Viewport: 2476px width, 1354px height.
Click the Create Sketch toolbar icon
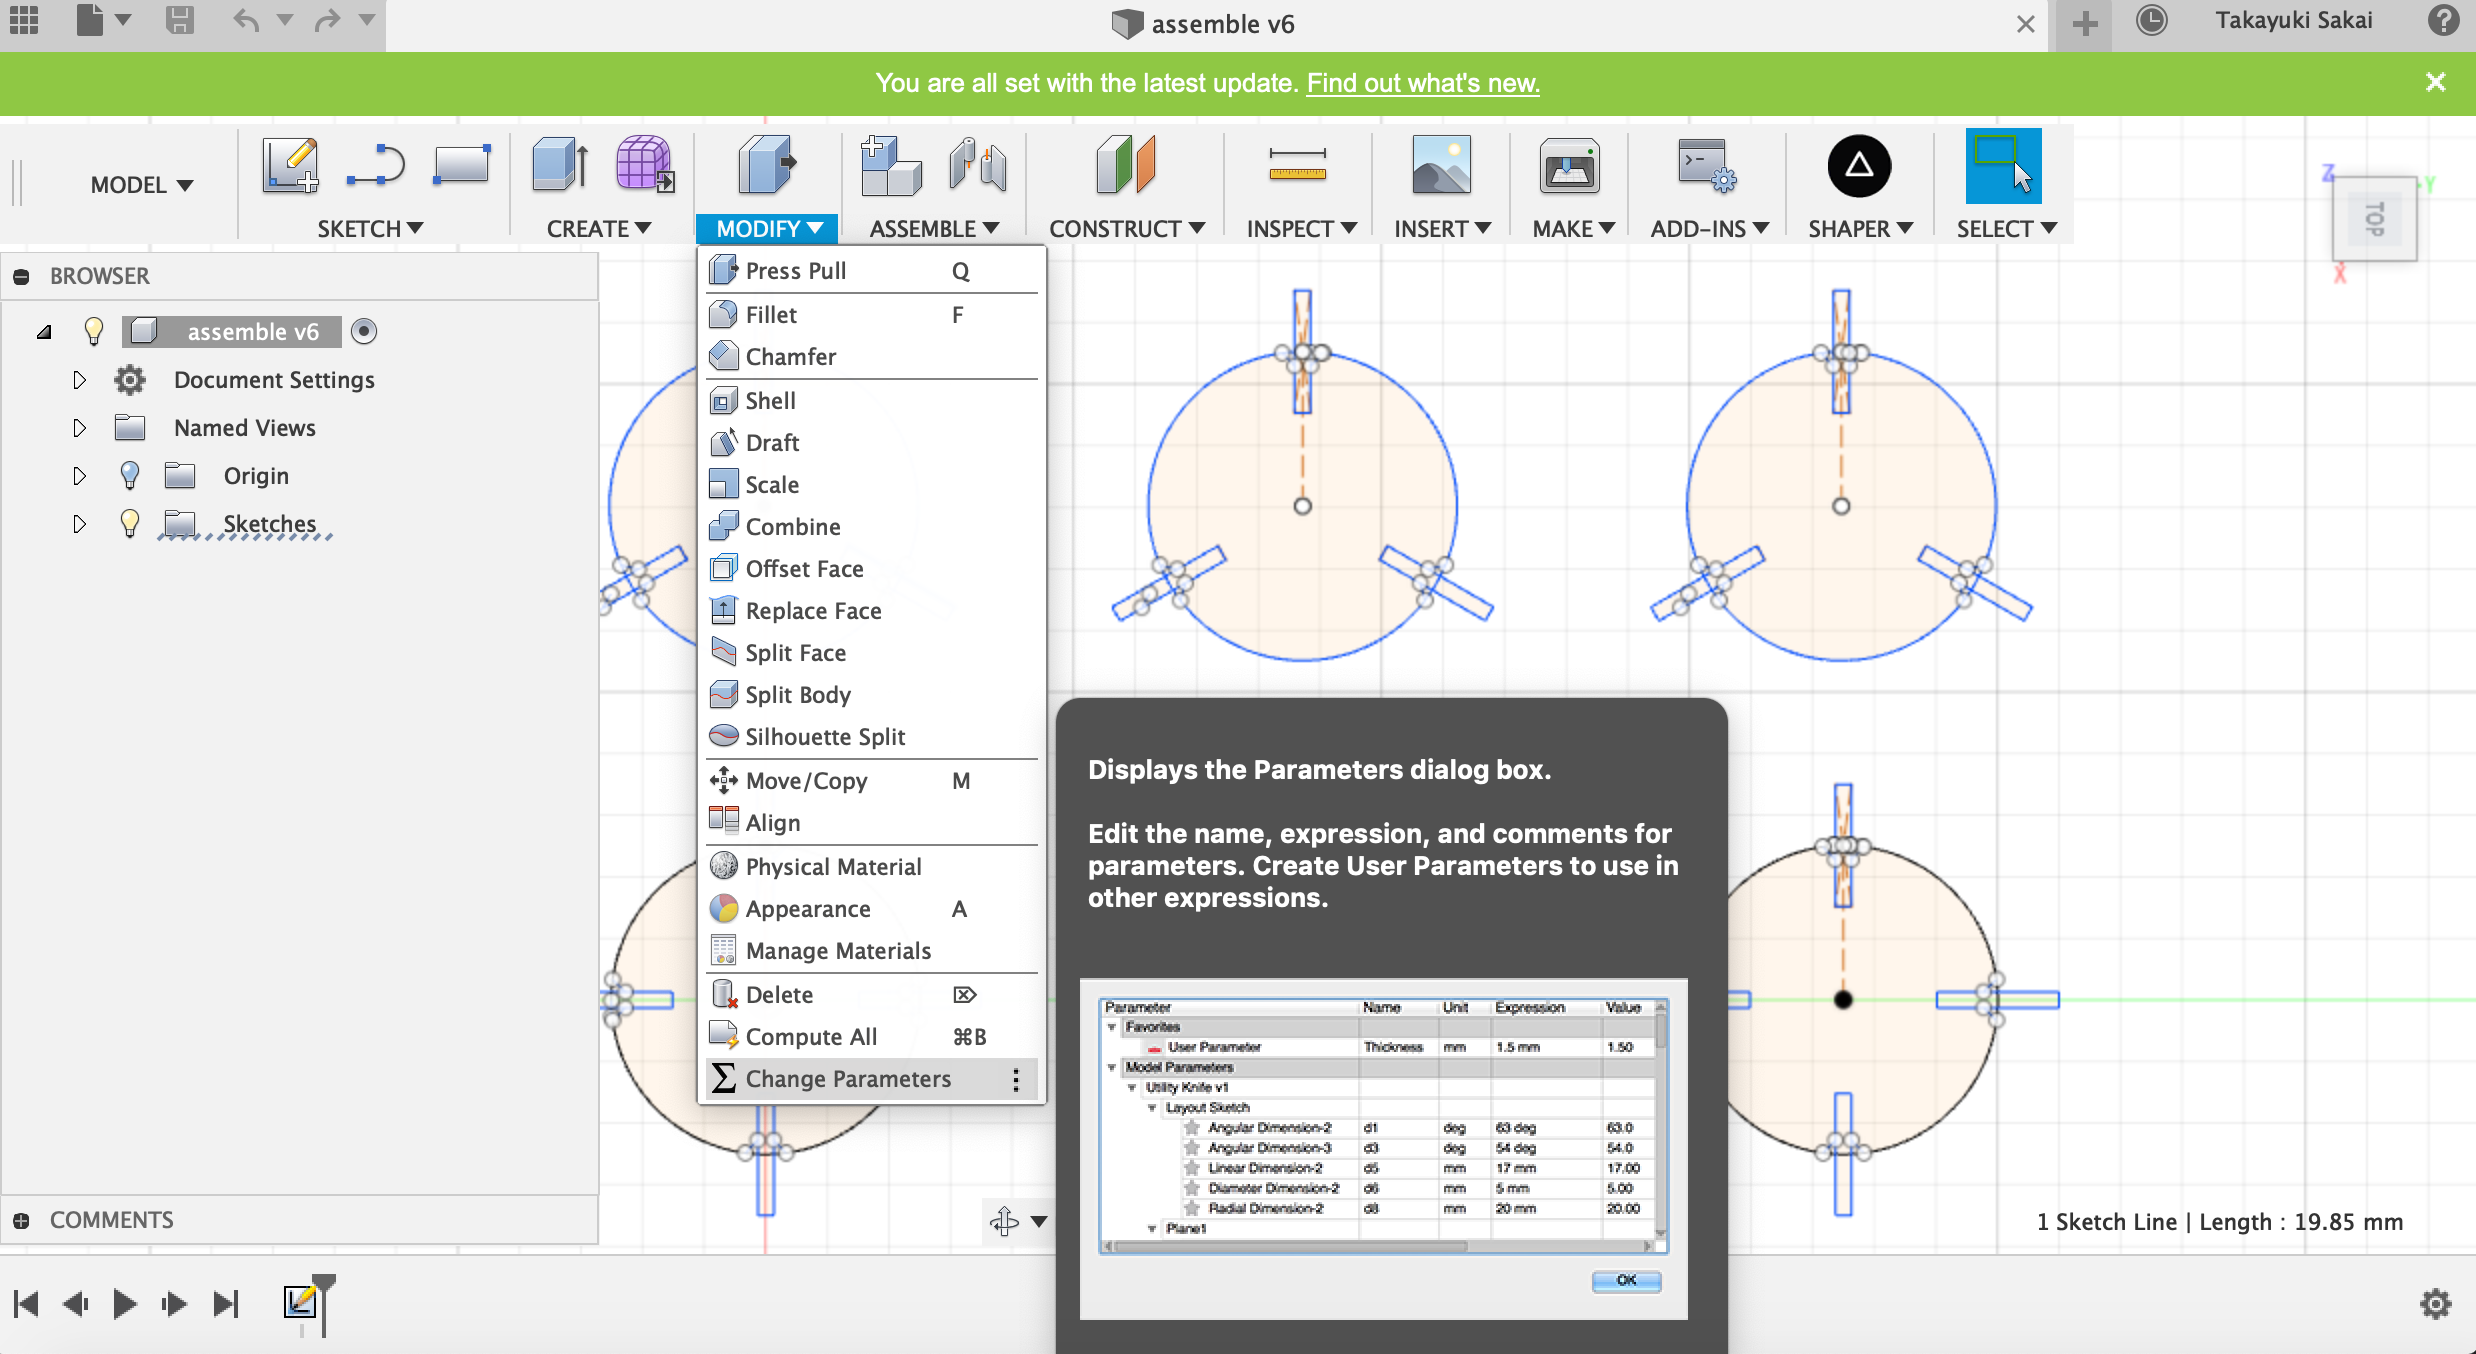290,166
